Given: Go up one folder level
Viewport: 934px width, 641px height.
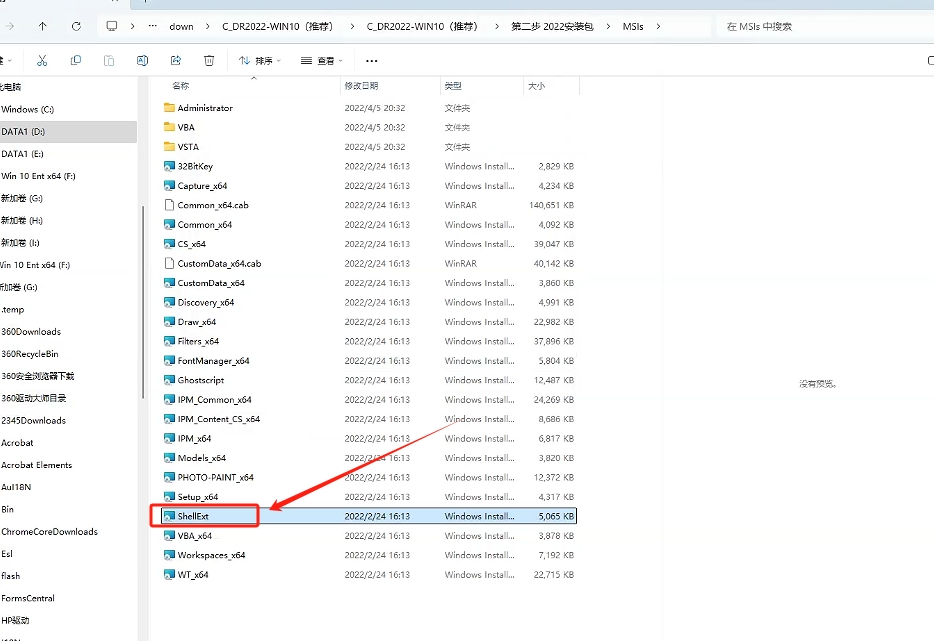Looking at the screenshot, I should 42,26.
